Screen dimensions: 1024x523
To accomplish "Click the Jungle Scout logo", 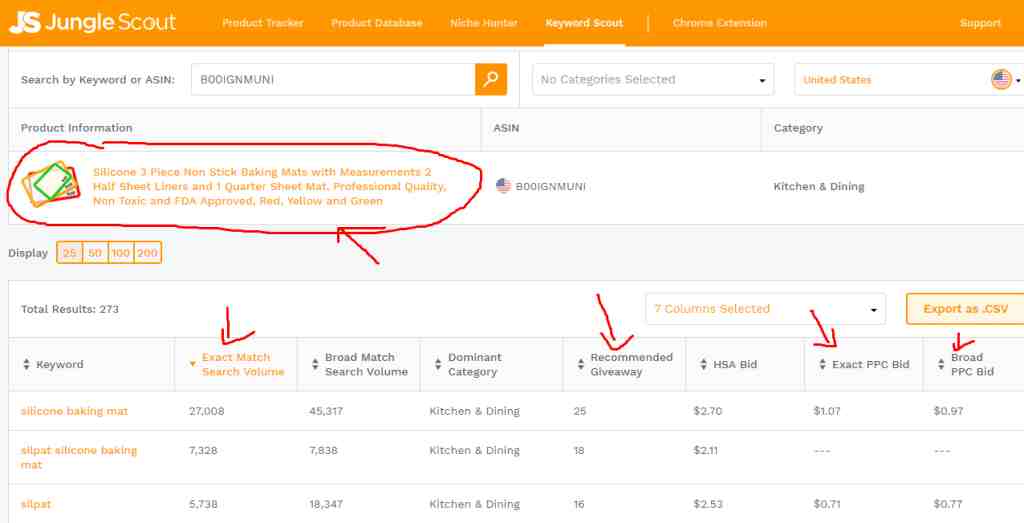I will (92, 23).
